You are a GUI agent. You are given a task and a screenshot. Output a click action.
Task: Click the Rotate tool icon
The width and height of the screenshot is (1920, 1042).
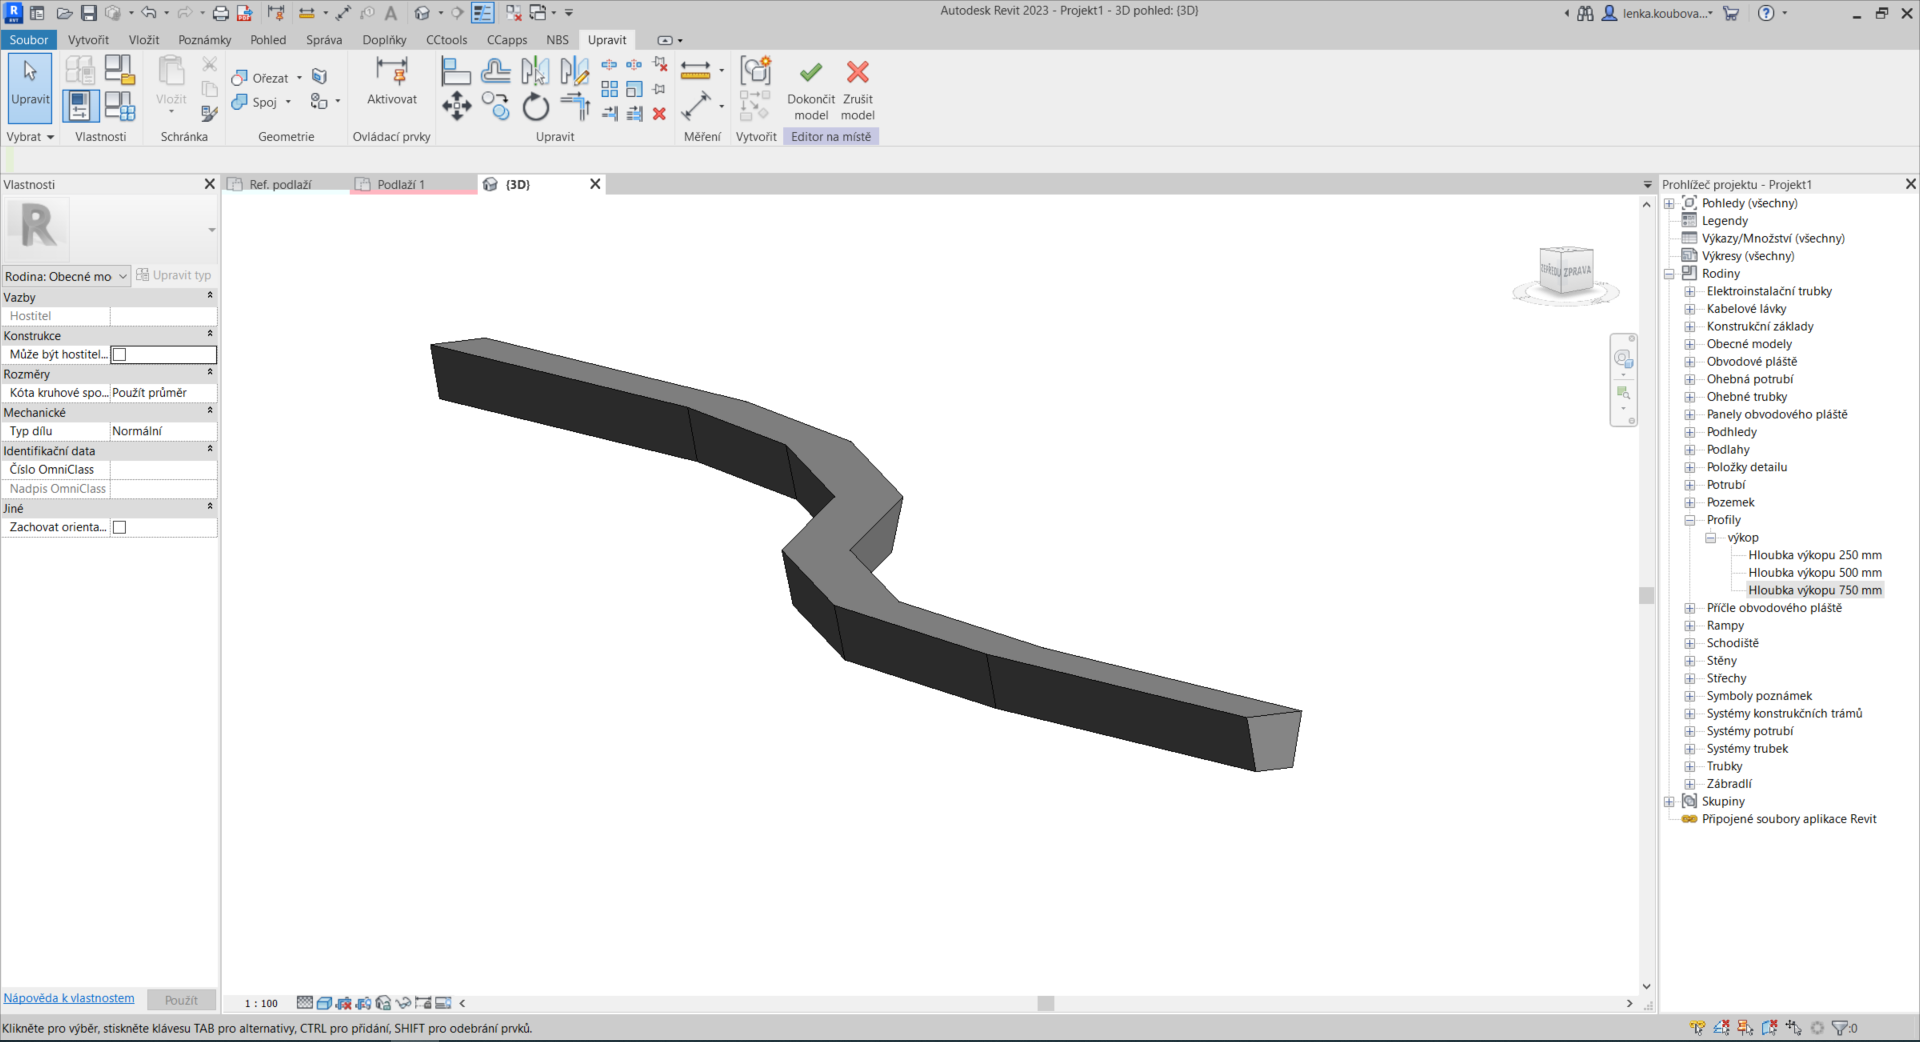coord(536,106)
